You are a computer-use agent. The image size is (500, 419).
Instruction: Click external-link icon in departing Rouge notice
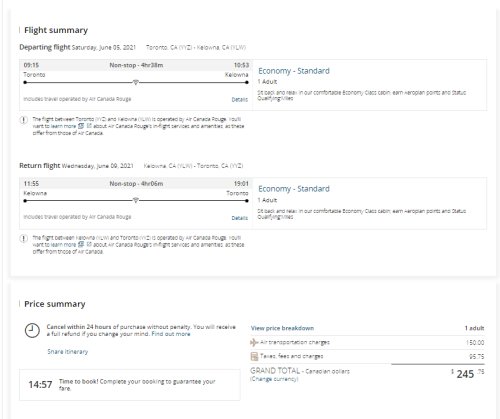[x=89, y=126]
